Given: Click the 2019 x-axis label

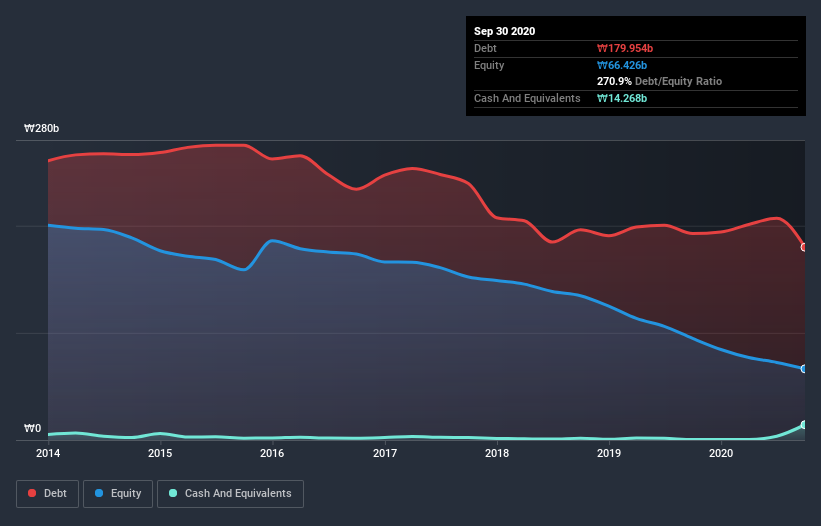Looking at the screenshot, I should [x=609, y=453].
